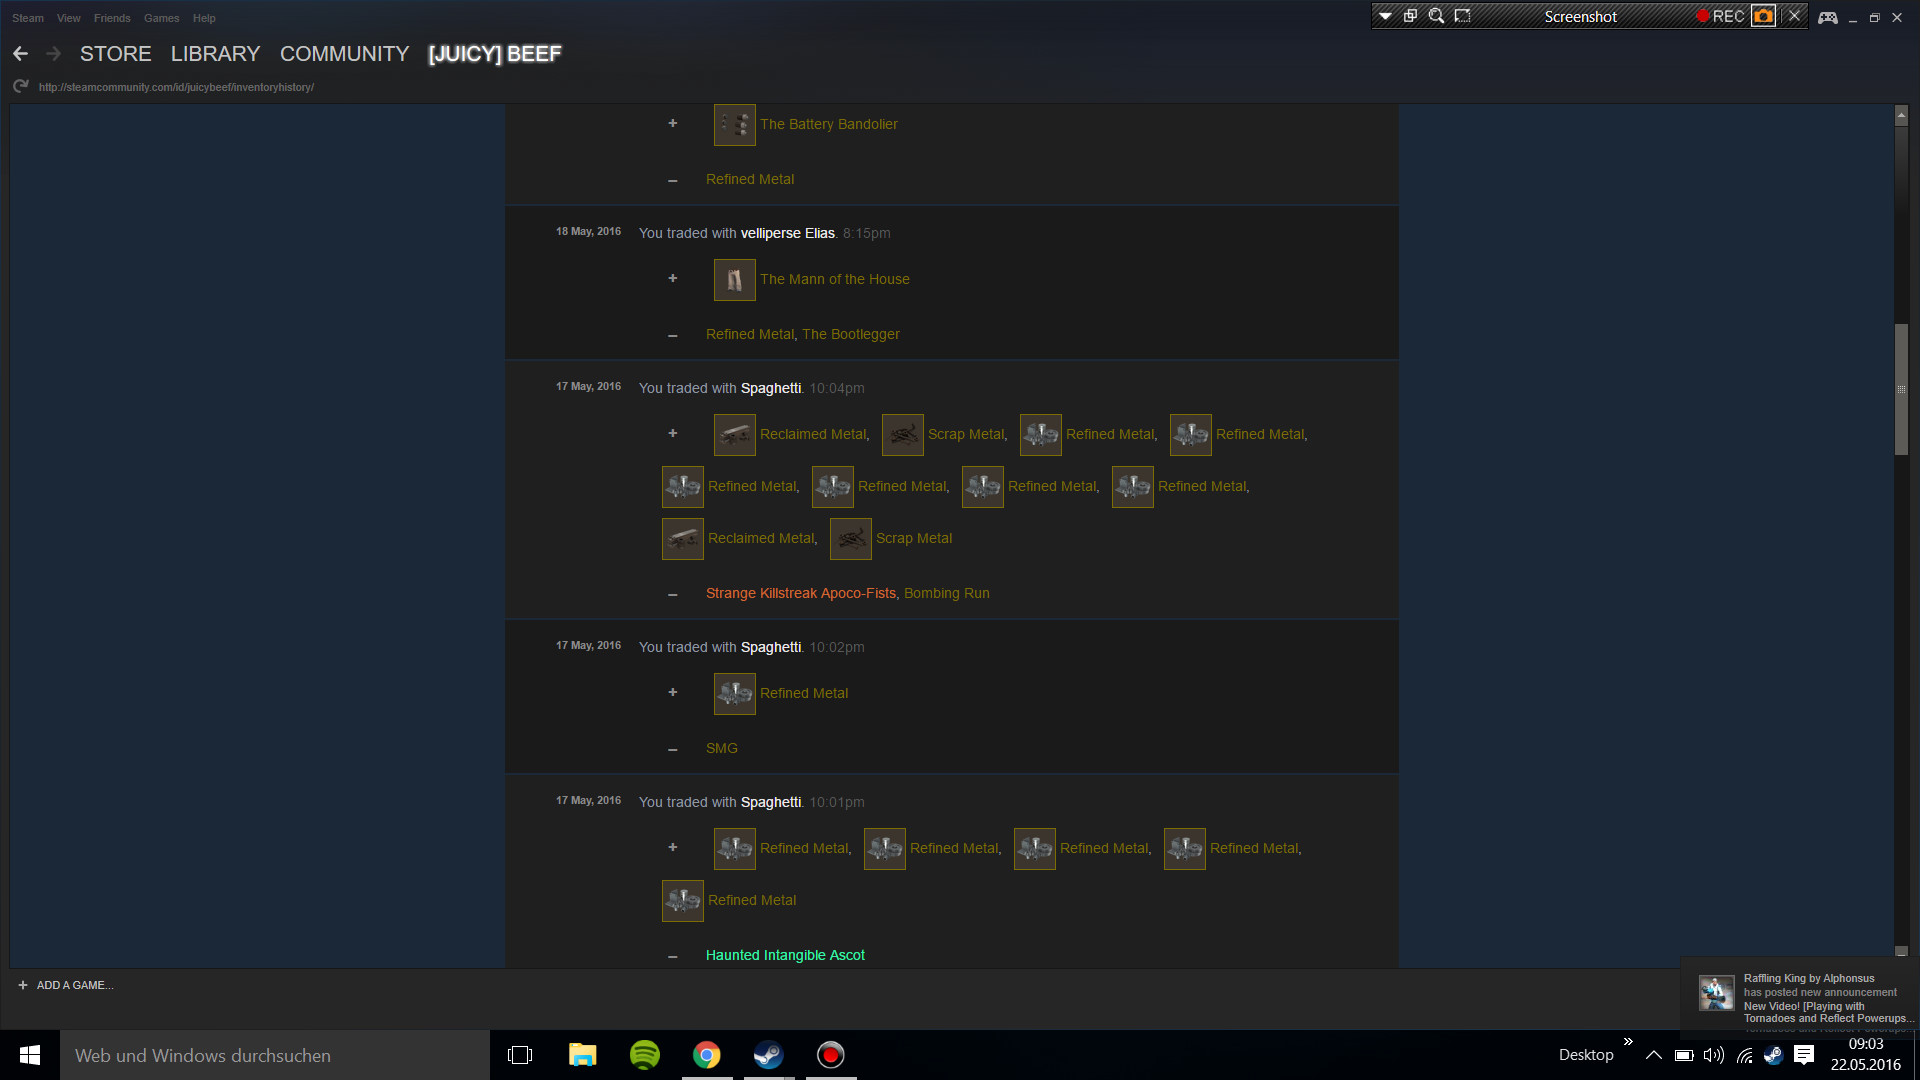Screen dimensions: 1920x1080
Task: Click Add a Game button
Action: (x=65, y=985)
